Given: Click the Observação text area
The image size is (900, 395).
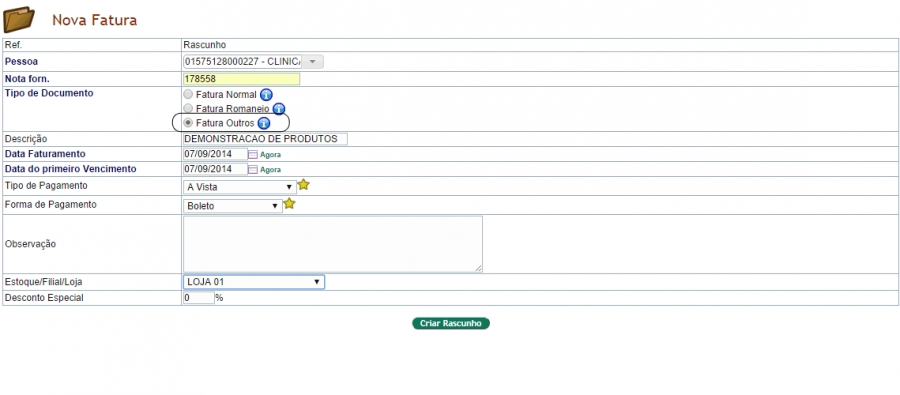Looking at the screenshot, I should point(333,244).
